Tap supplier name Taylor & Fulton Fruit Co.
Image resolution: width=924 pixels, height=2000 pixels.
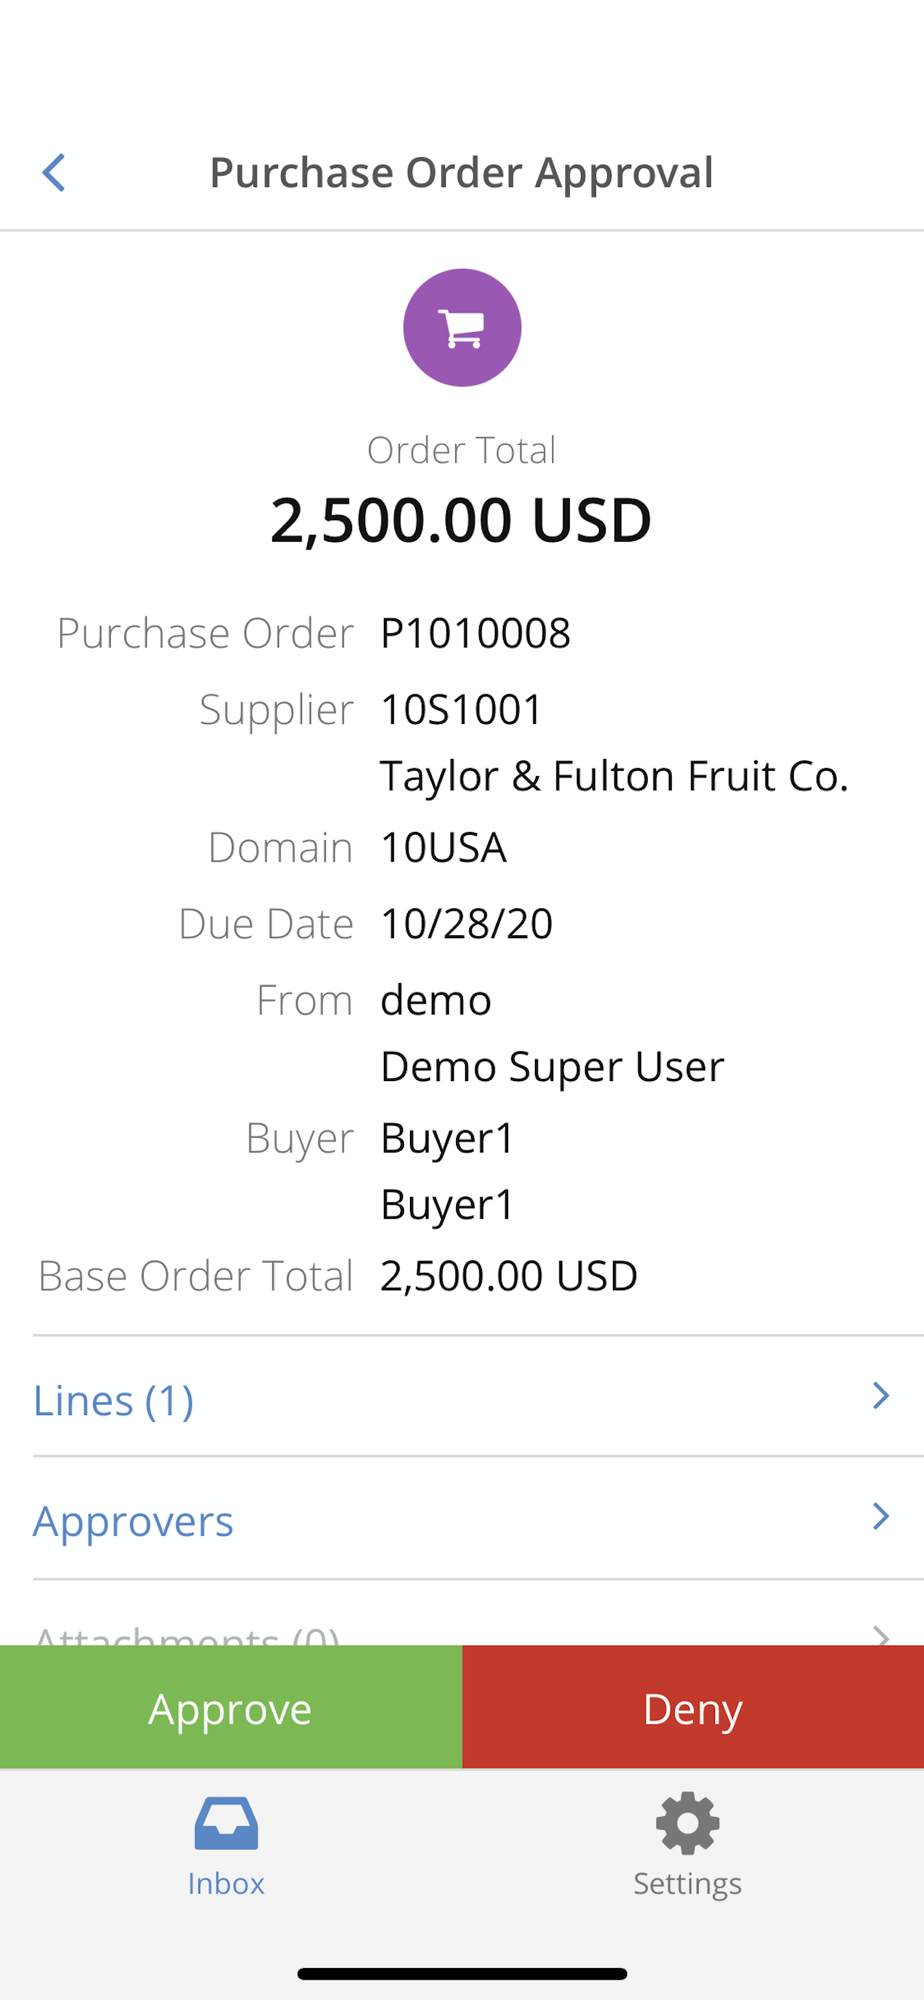click(614, 776)
